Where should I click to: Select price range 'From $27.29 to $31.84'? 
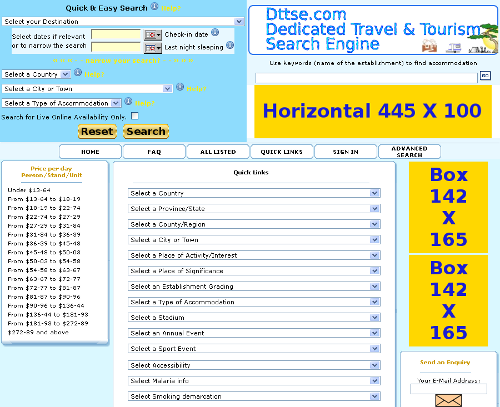click(x=44, y=226)
